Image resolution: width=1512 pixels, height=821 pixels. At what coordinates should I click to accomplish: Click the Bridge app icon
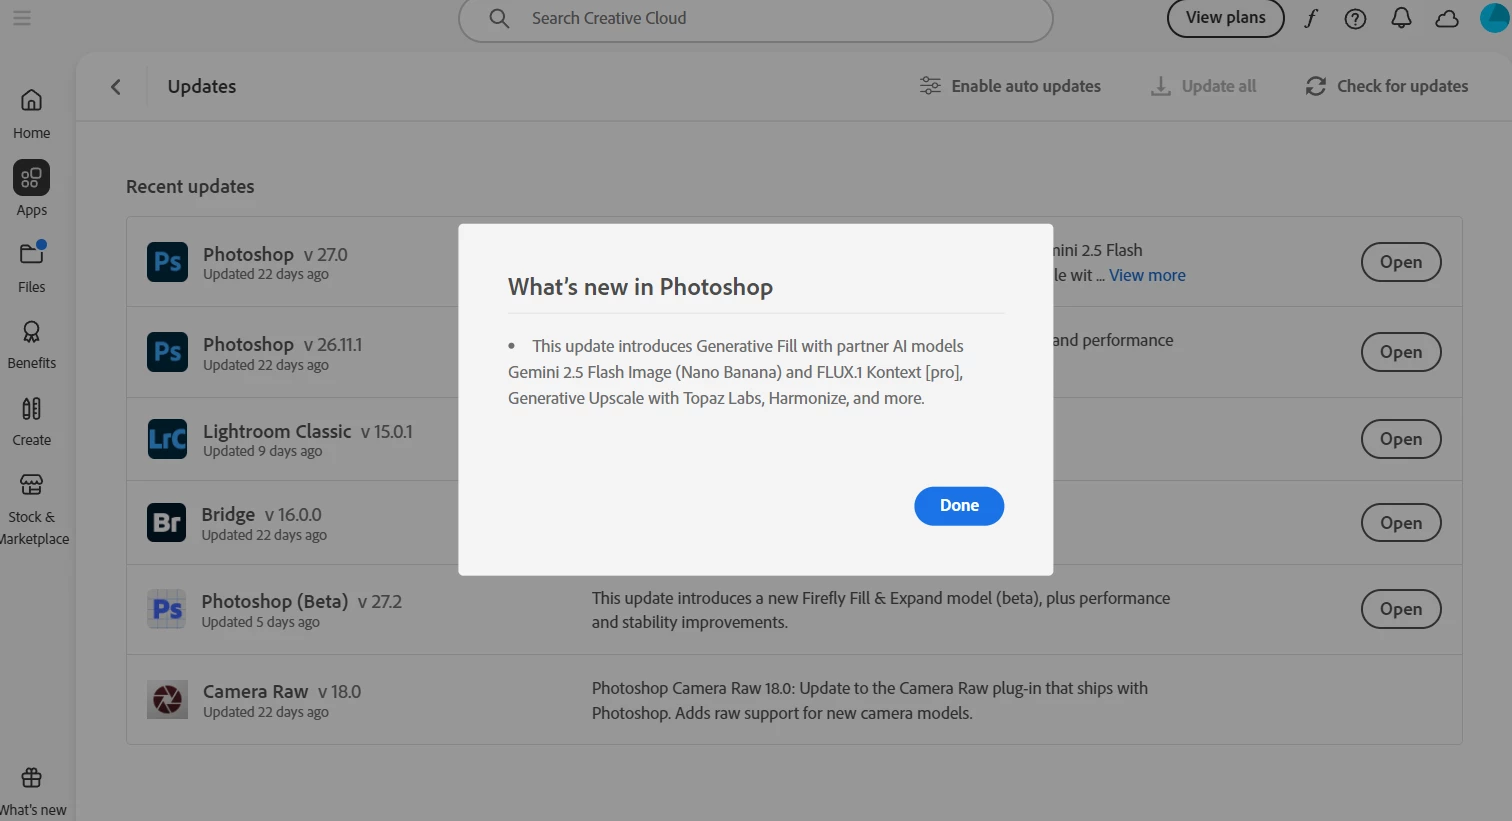coord(167,522)
